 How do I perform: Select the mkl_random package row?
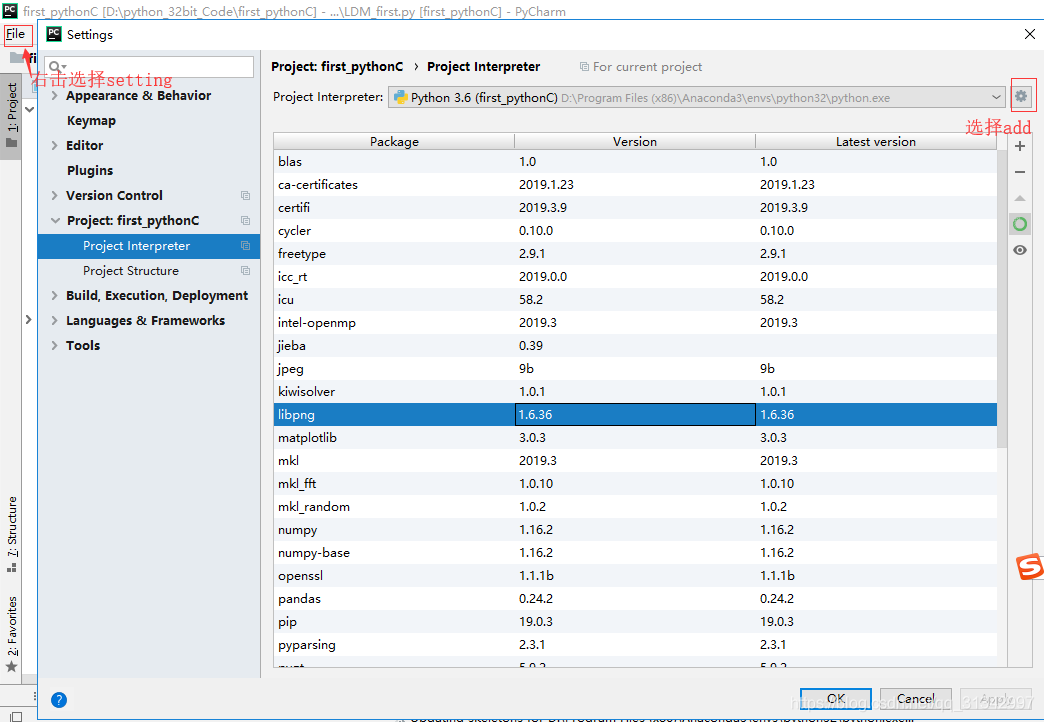(635, 506)
